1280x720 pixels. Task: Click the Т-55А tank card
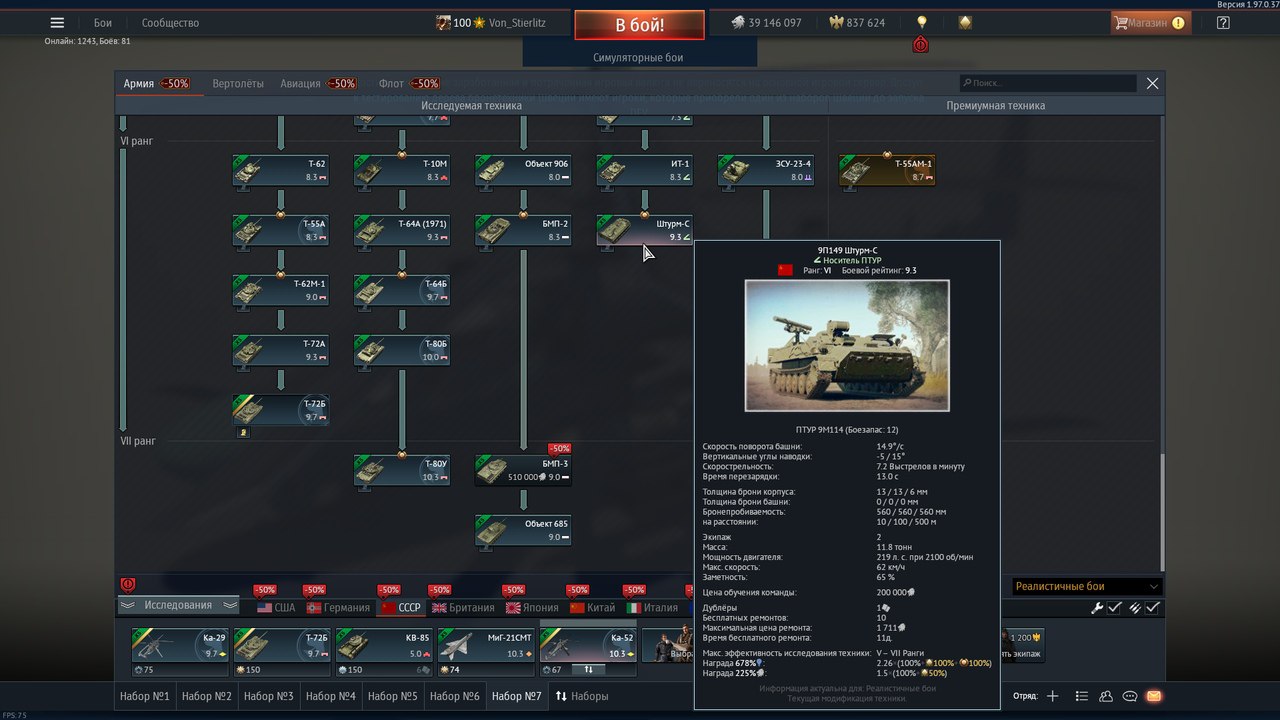281,231
